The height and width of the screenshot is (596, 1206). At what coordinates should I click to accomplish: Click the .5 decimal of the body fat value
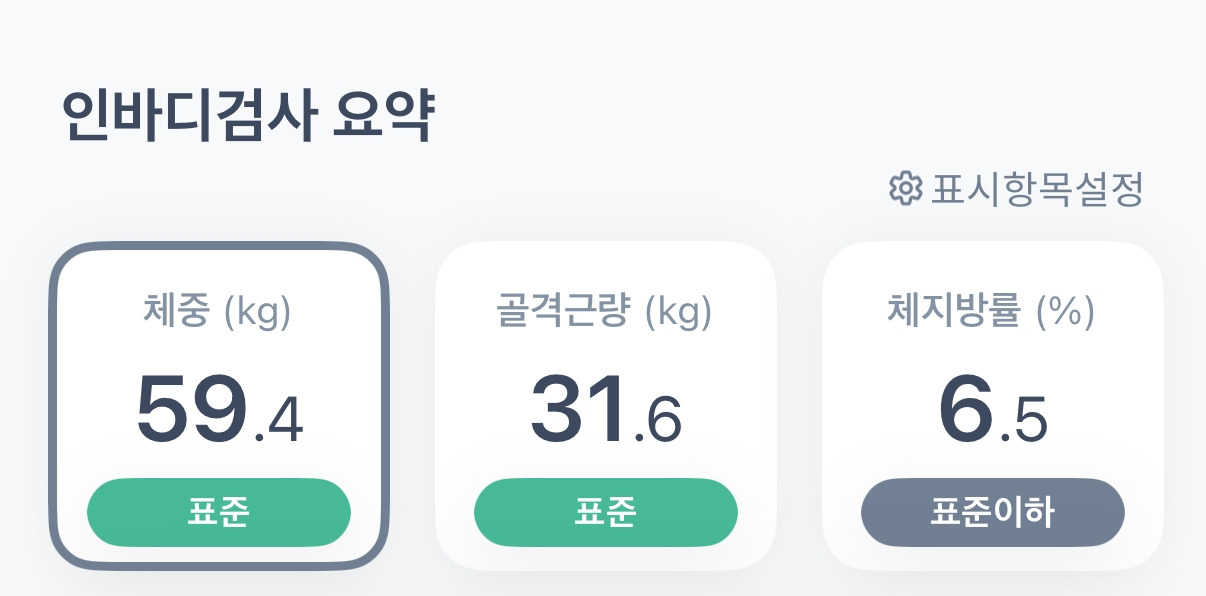1025,420
